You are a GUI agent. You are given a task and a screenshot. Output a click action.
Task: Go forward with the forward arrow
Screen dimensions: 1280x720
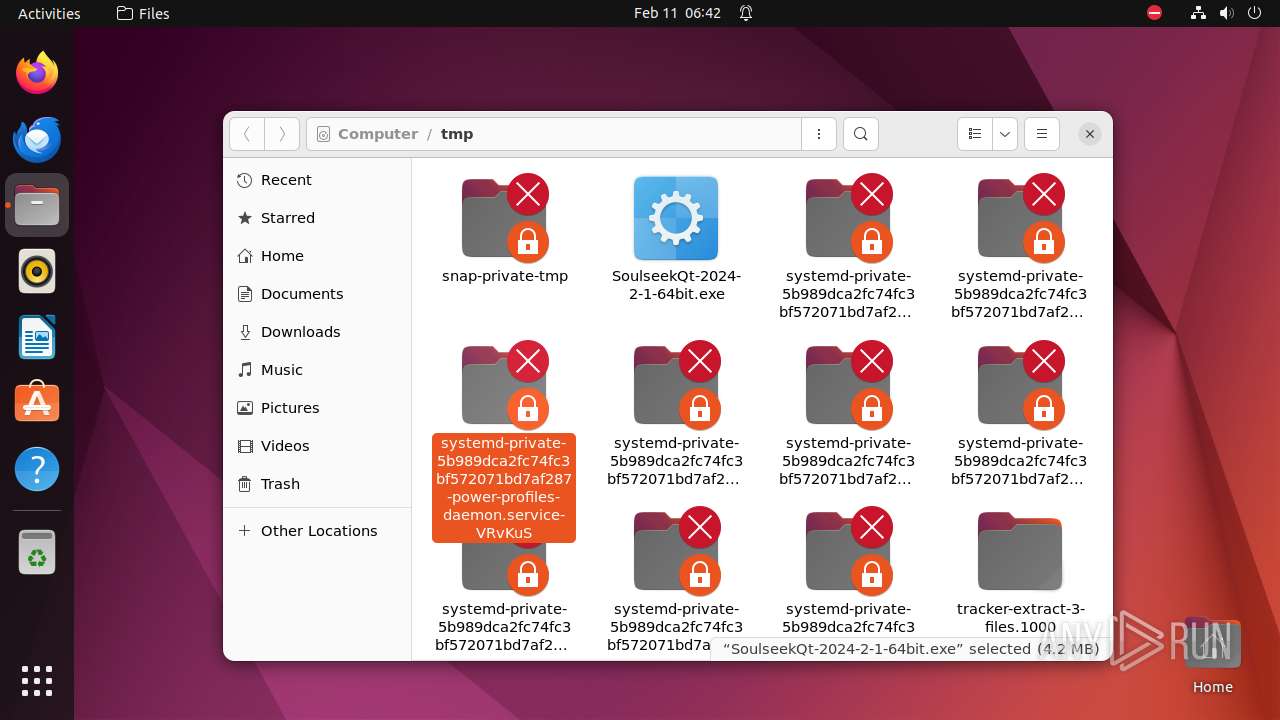pos(282,134)
